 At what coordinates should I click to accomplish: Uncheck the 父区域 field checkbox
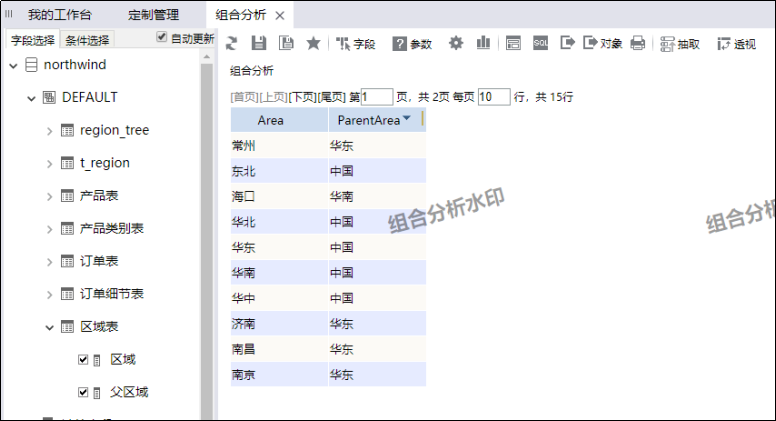(83, 392)
